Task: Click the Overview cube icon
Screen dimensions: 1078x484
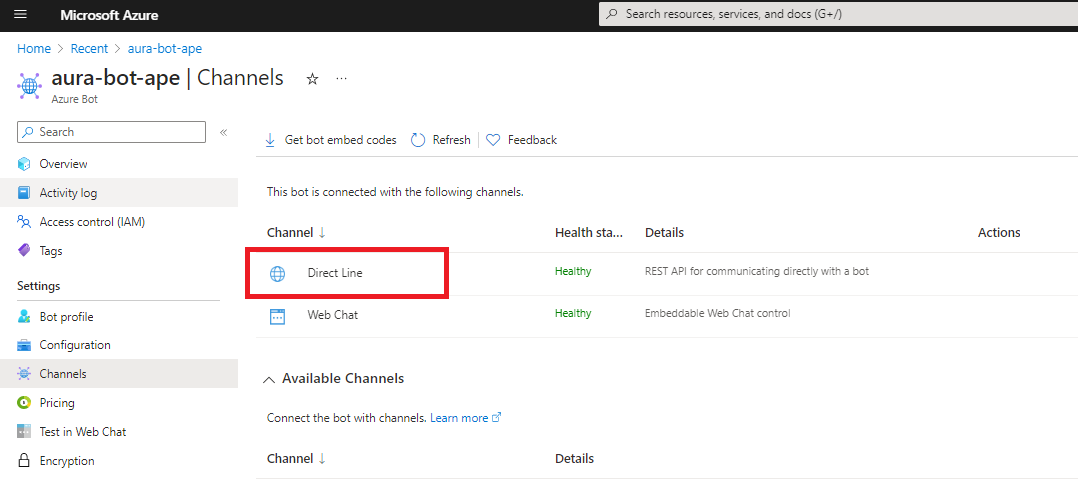Action: coord(24,164)
